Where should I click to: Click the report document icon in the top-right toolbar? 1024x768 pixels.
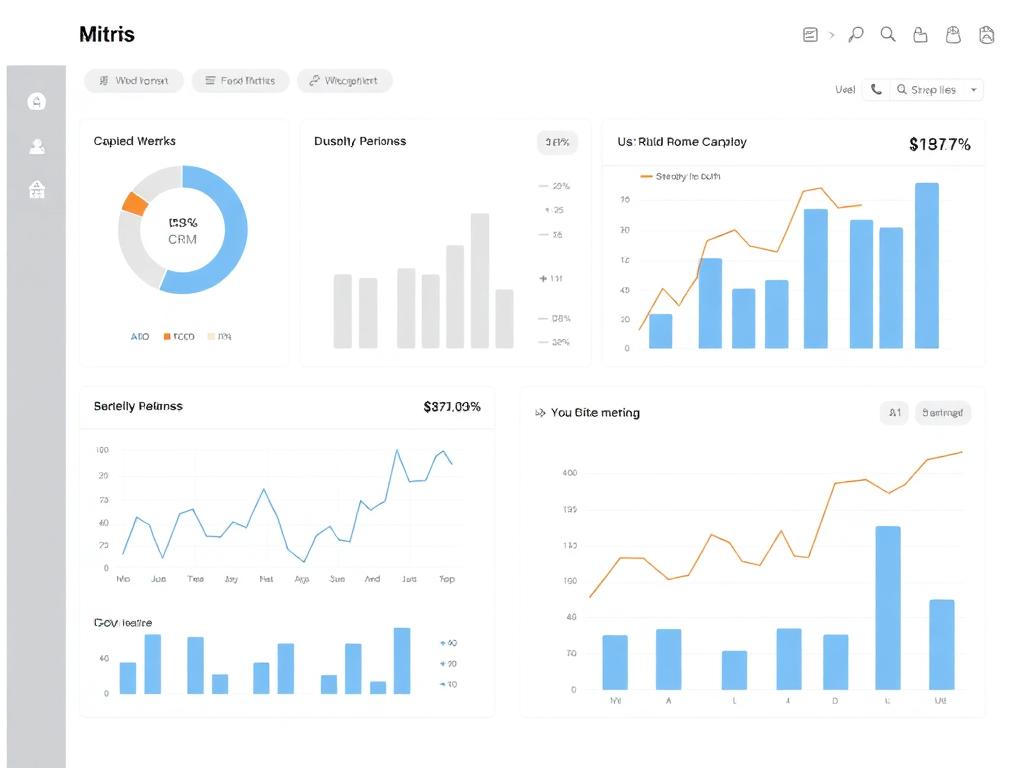click(810, 34)
